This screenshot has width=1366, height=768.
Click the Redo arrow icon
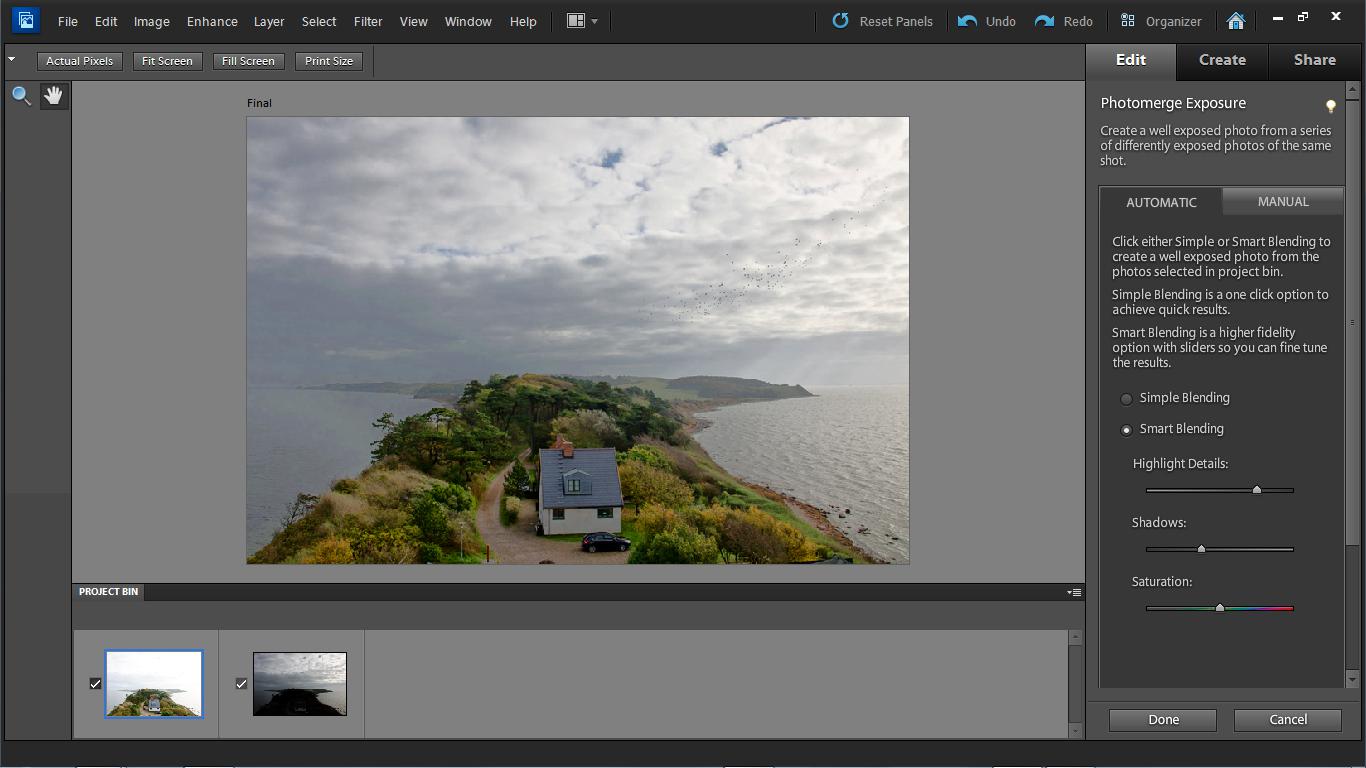(1044, 21)
